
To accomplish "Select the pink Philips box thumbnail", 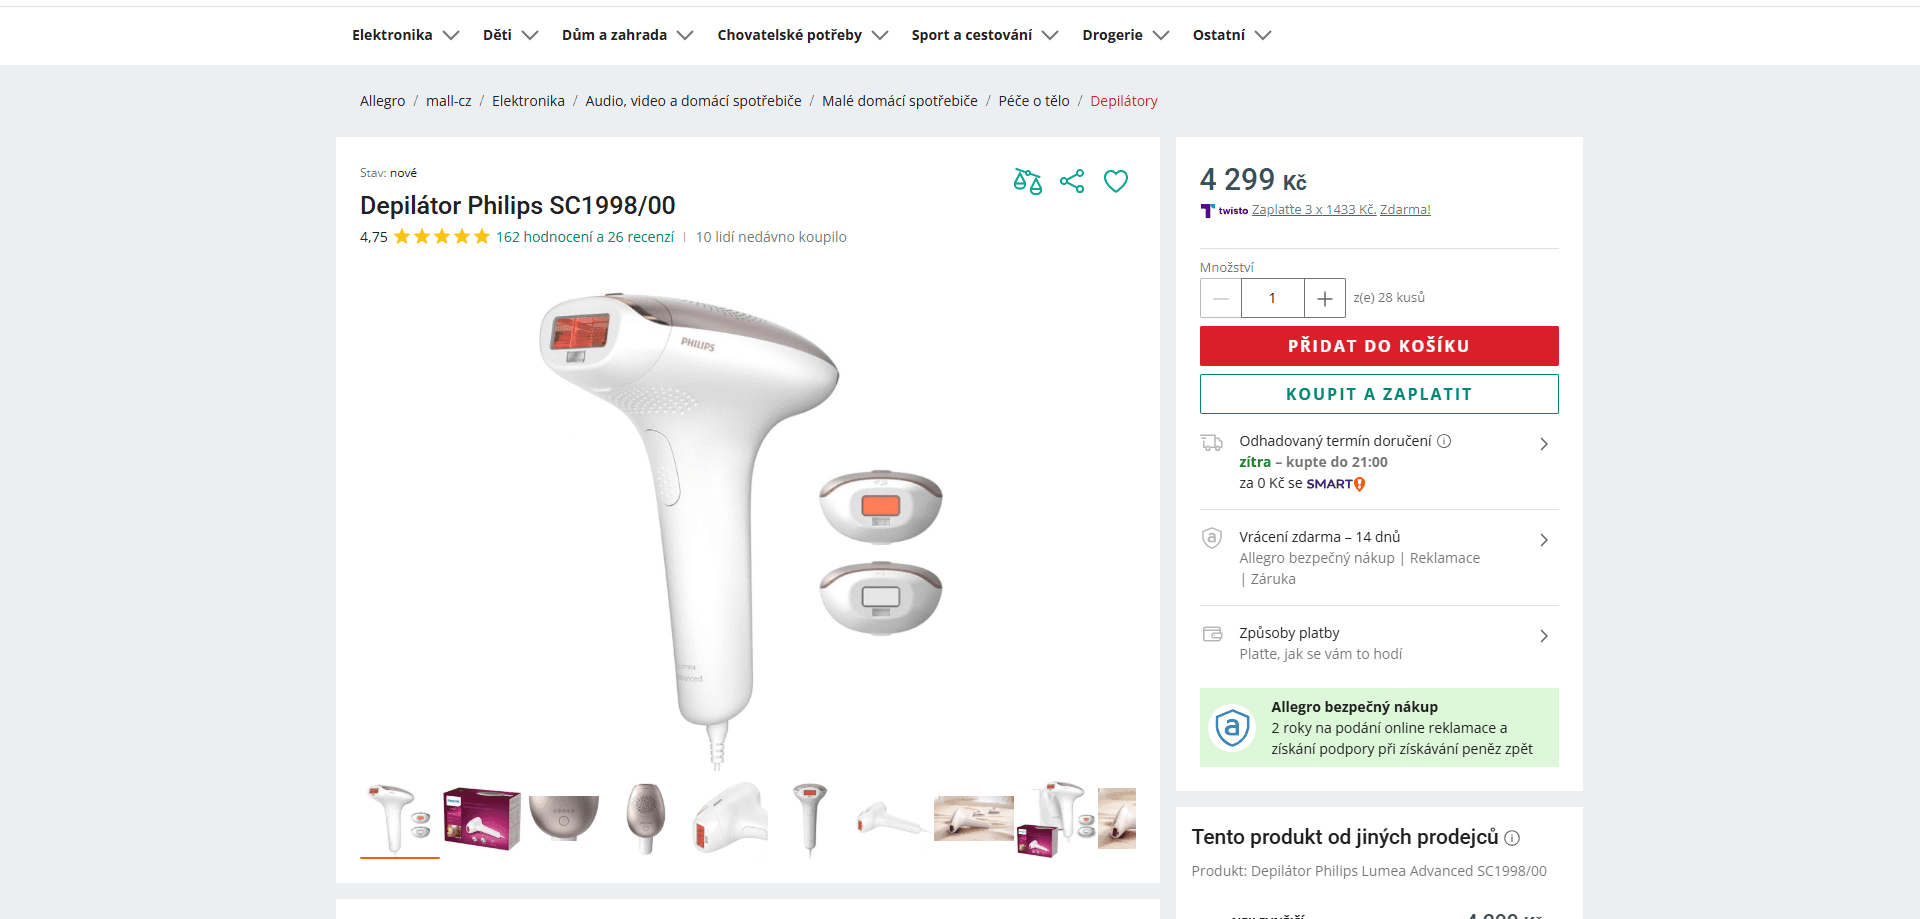I will tap(481, 817).
